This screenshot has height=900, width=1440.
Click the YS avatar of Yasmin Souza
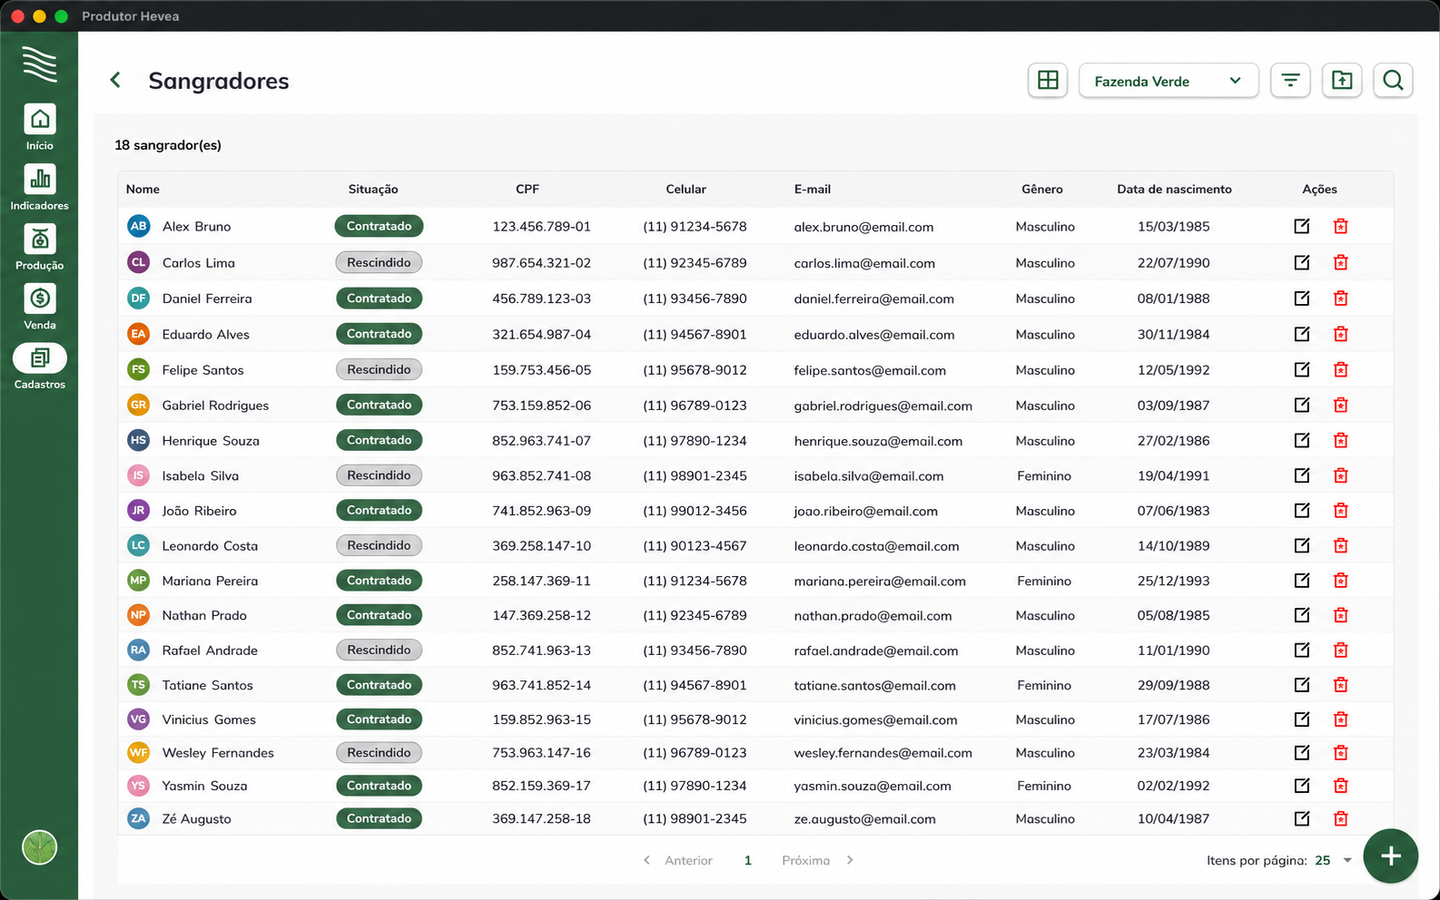click(x=138, y=785)
